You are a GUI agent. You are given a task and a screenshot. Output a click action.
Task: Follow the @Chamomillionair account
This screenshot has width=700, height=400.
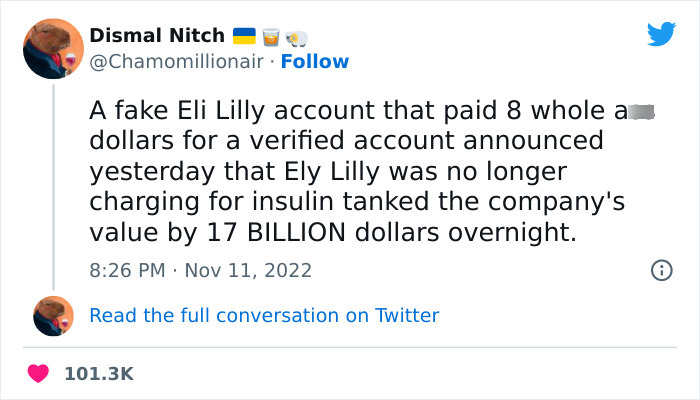(315, 61)
